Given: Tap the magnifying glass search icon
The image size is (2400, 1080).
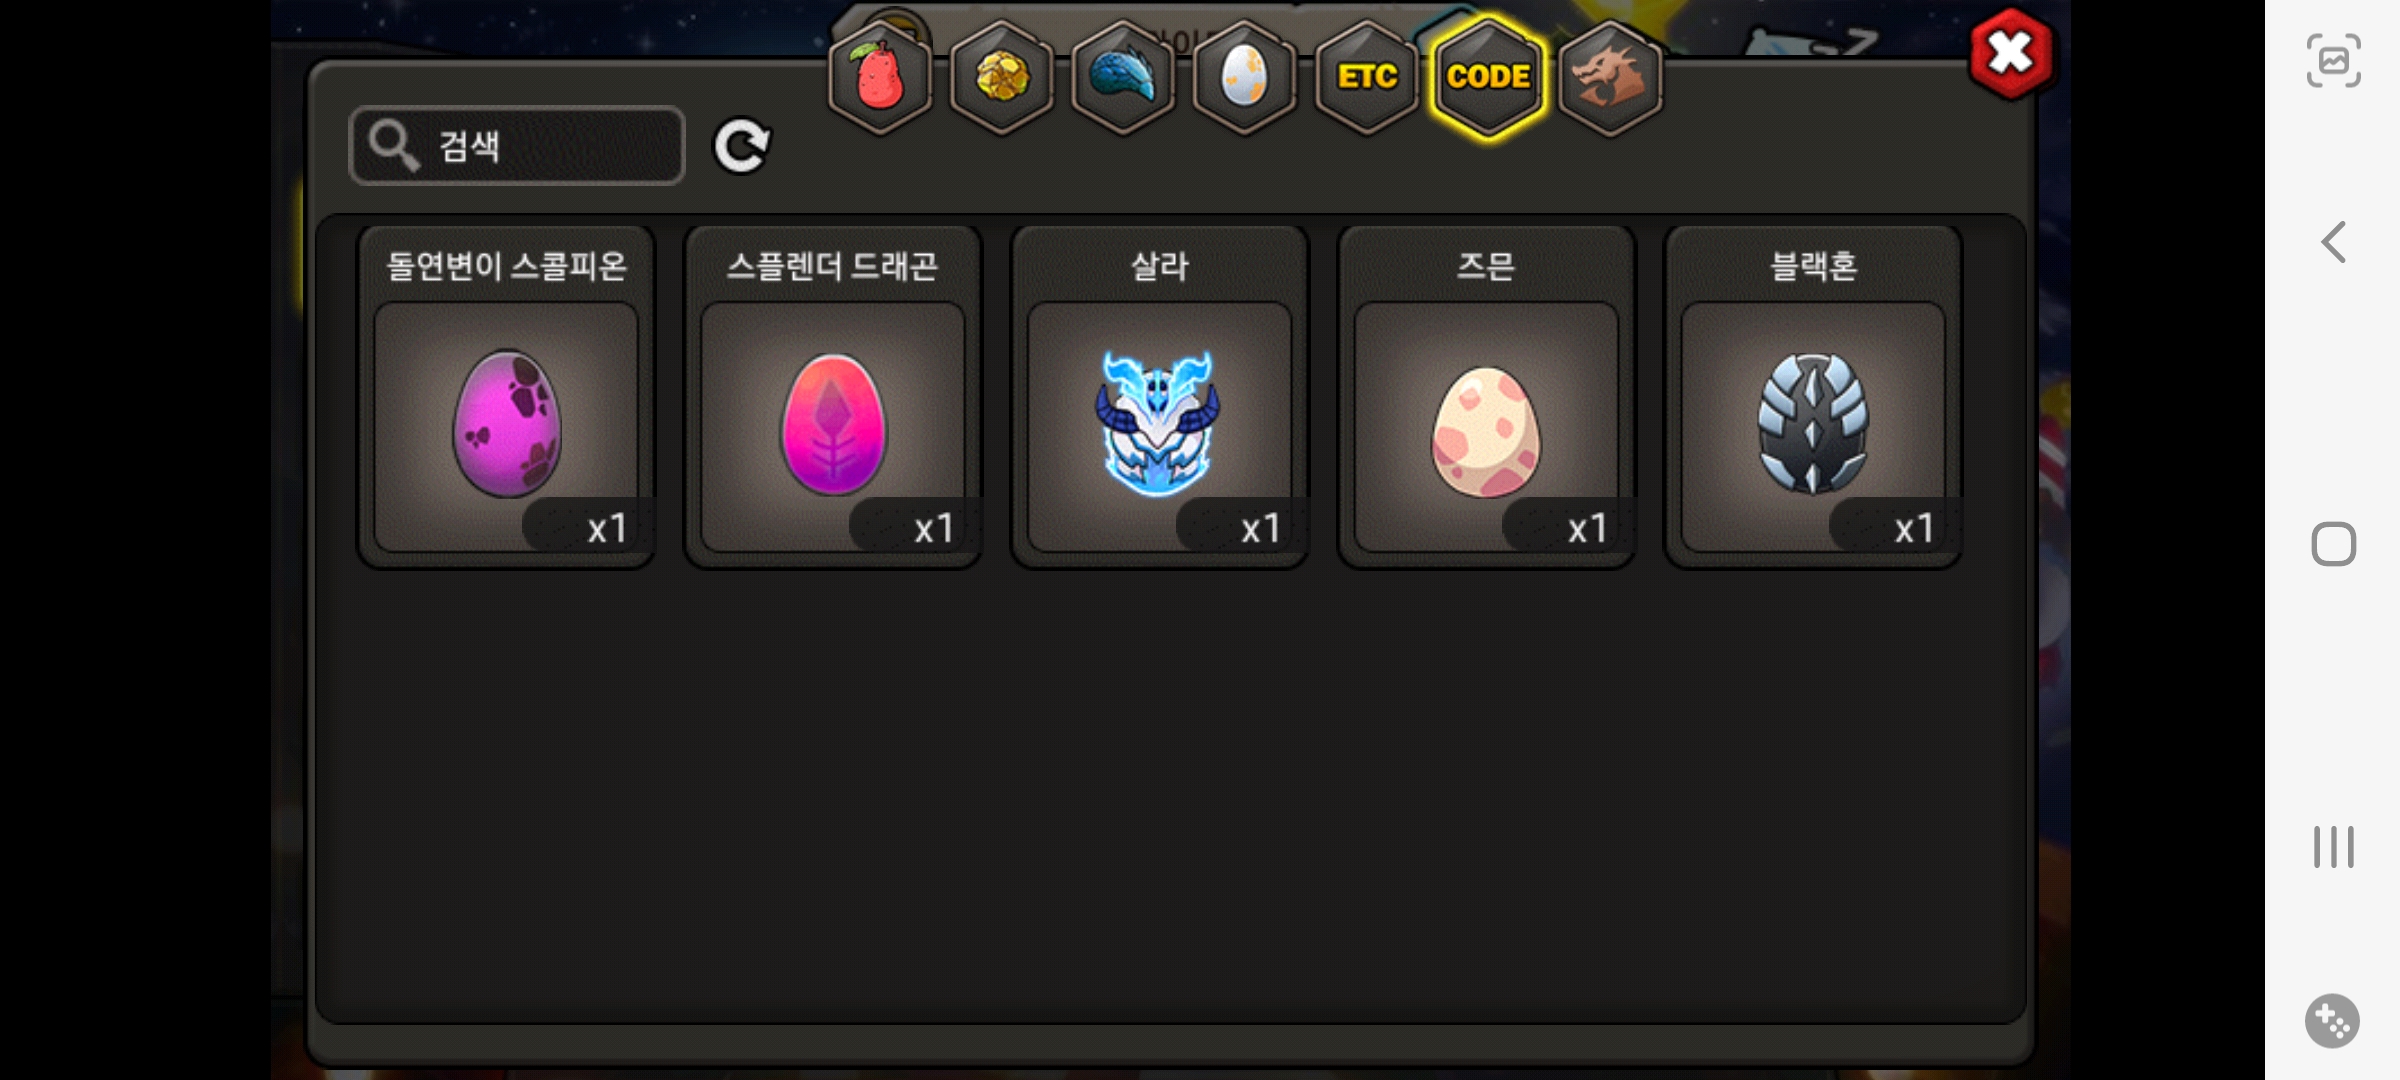Looking at the screenshot, I should point(392,146).
